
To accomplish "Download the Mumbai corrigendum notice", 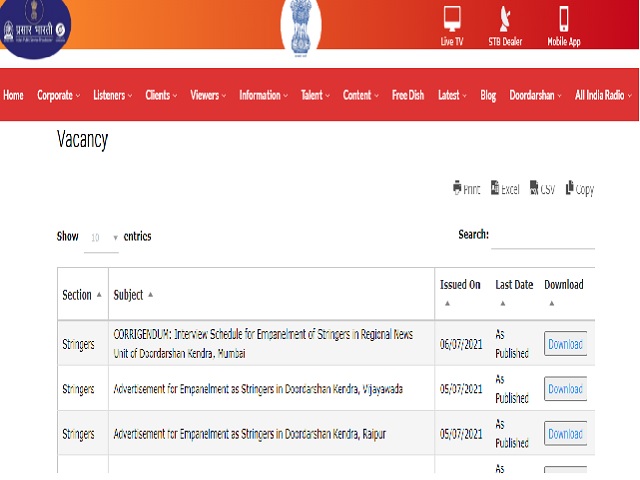I will pyautogui.click(x=565, y=344).
